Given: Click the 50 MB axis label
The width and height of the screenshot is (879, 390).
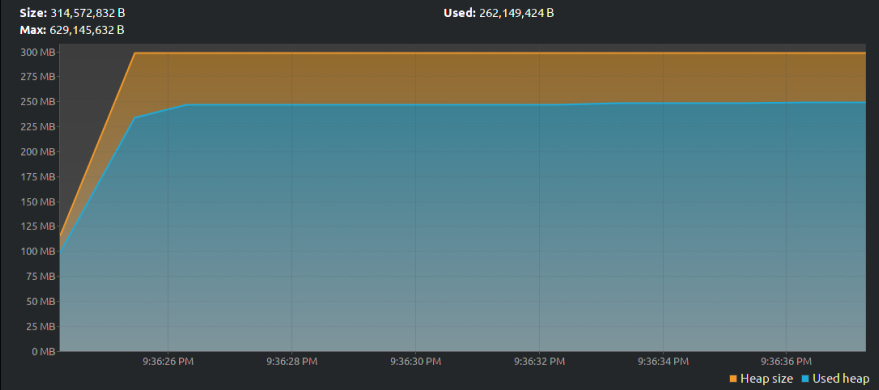Looking at the screenshot, I should (x=41, y=301).
